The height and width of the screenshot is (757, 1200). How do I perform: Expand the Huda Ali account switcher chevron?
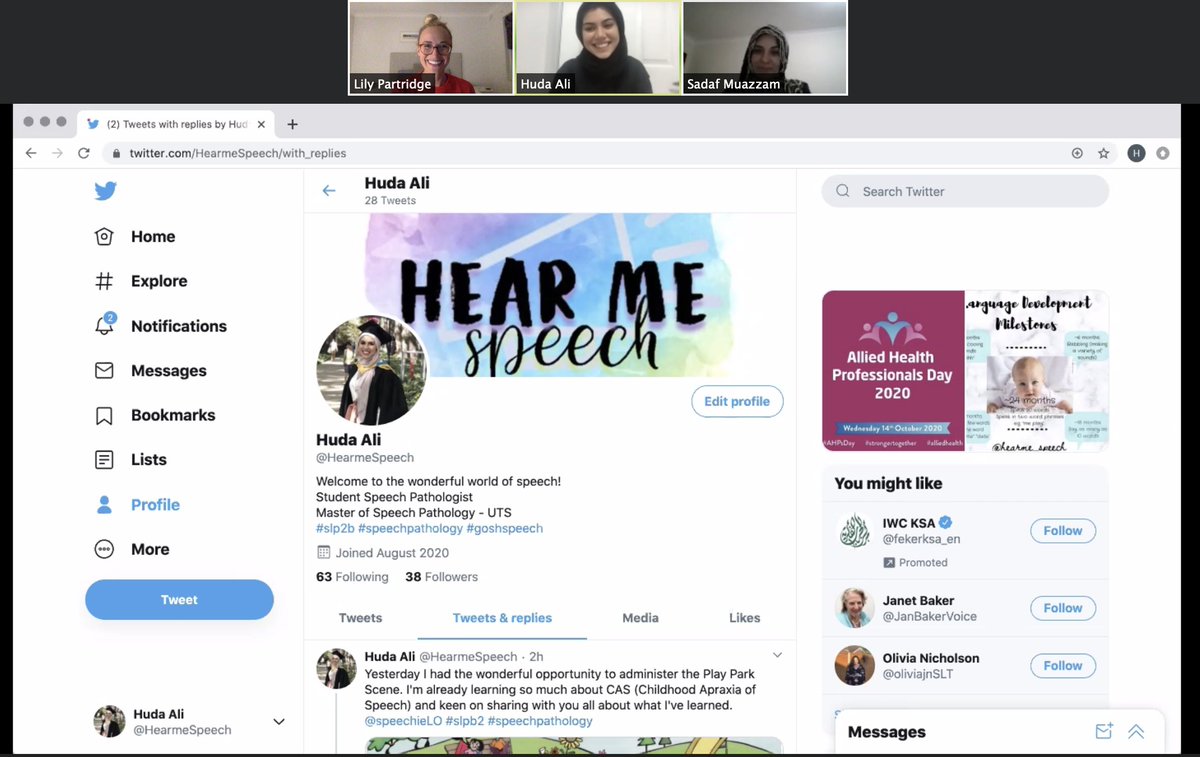coord(279,722)
